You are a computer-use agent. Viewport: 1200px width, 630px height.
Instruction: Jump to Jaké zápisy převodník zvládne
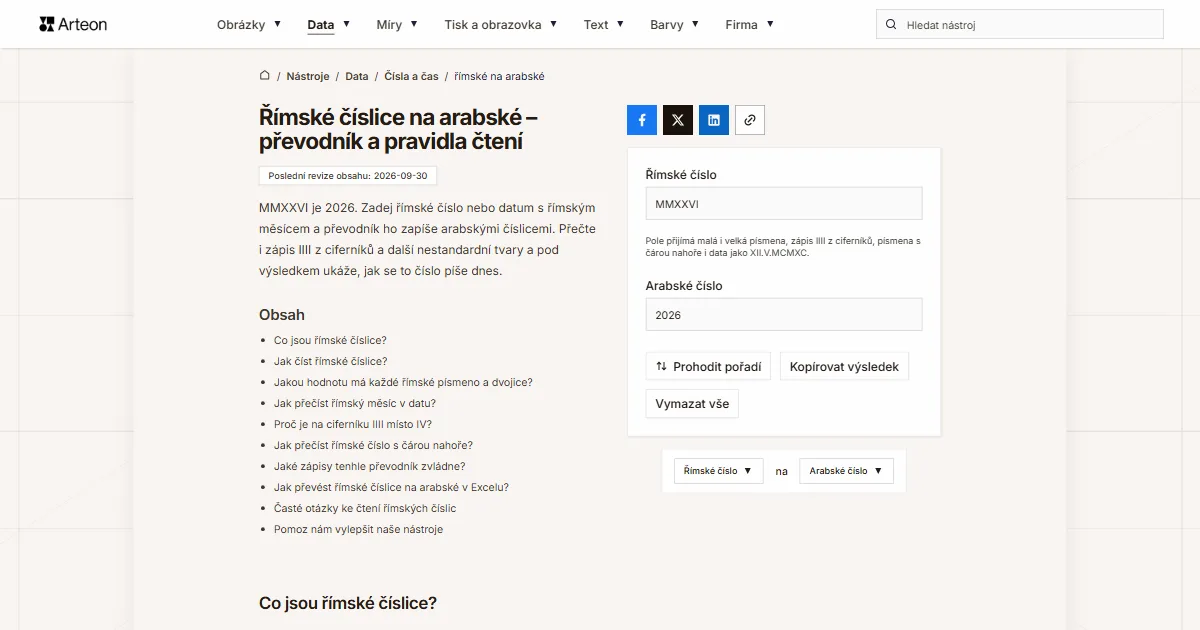pyautogui.click(x=370, y=466)
